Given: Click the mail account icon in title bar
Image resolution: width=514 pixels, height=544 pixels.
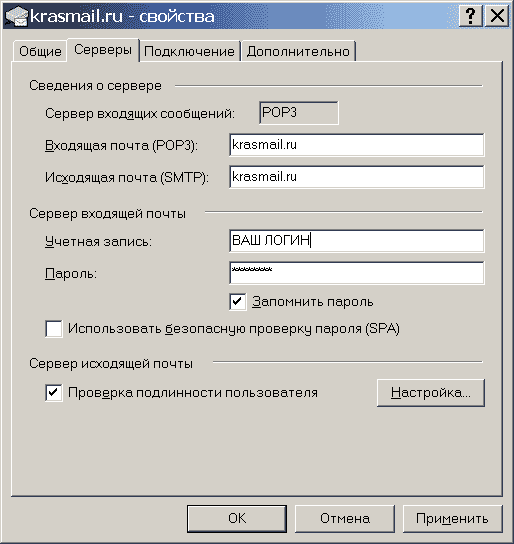Looking at the screenshot, I should 16,16.
